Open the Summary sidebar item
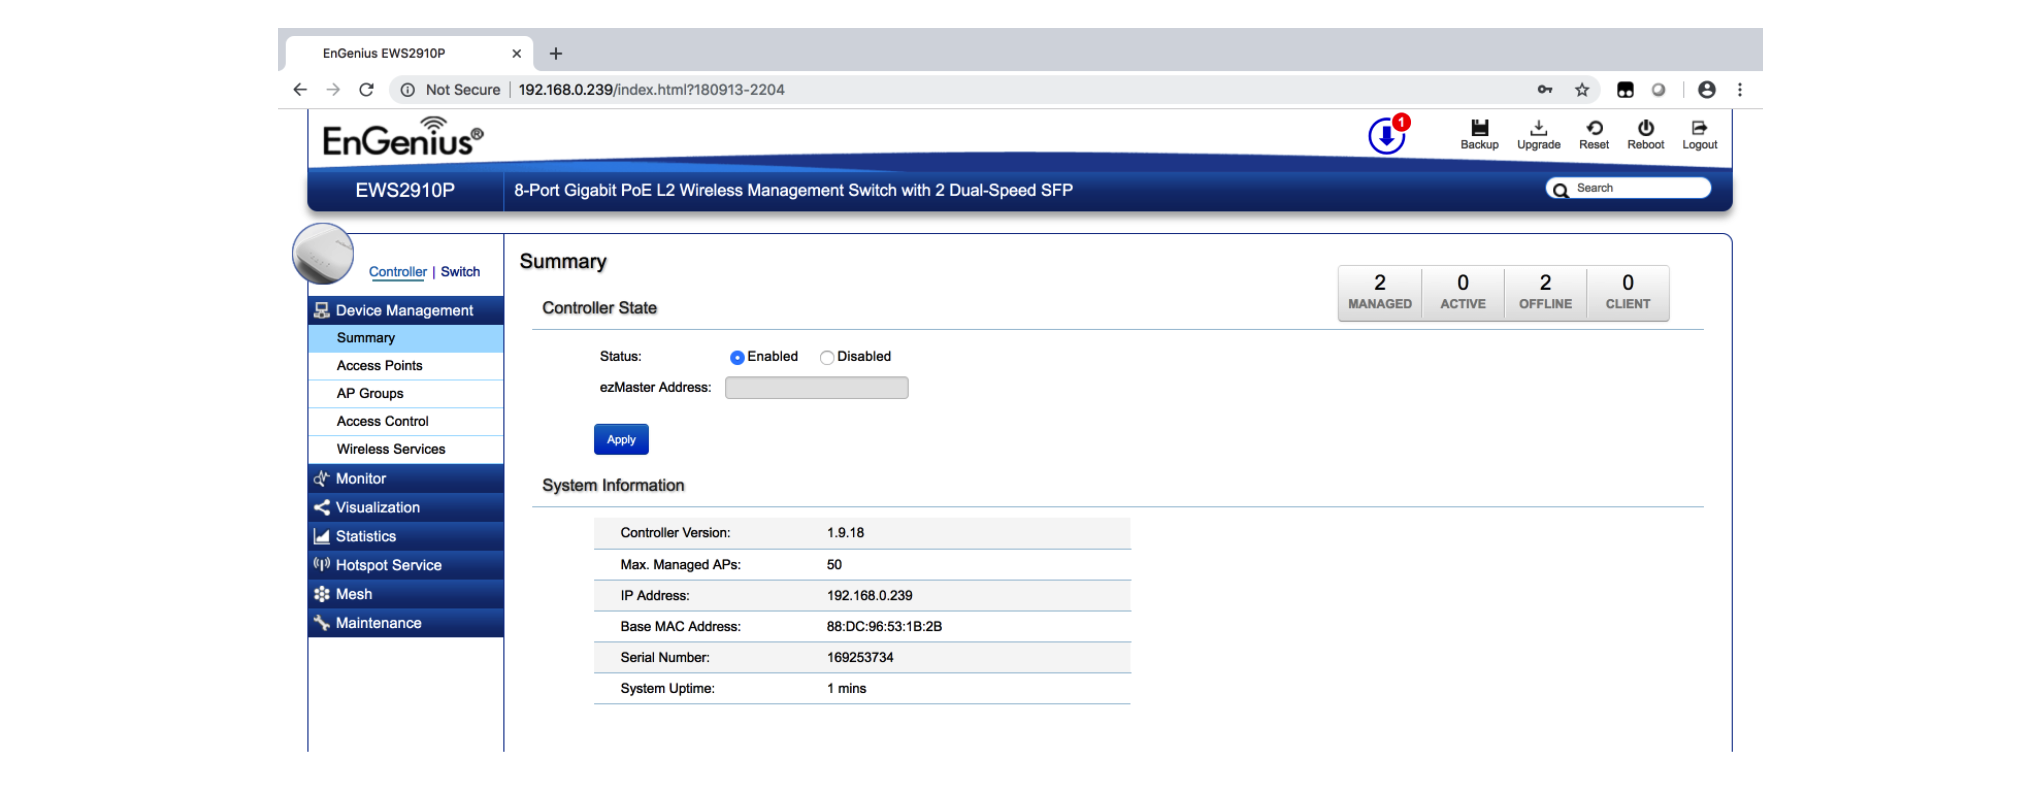Screen dimensions: 2018x786 pyautogui.click(x=406, y=338)
